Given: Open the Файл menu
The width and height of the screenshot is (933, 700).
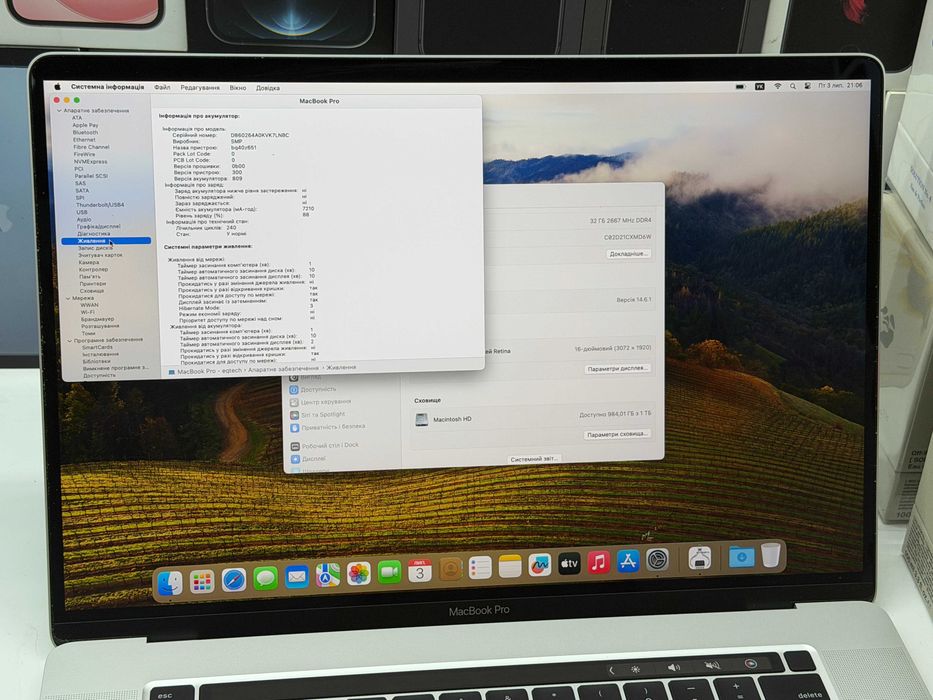Looking at the screenshot, I should (162, 88).
